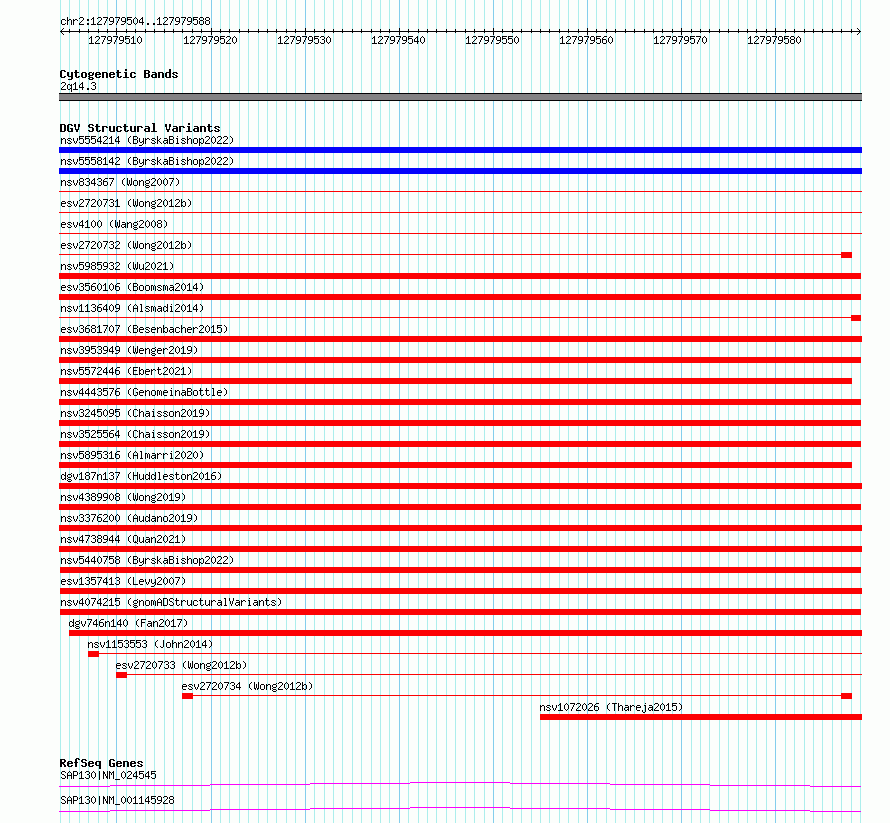
Task: Open the nsv834367 (Wong2007) variant
Action: pyautogui.click(x=120, y=182)
